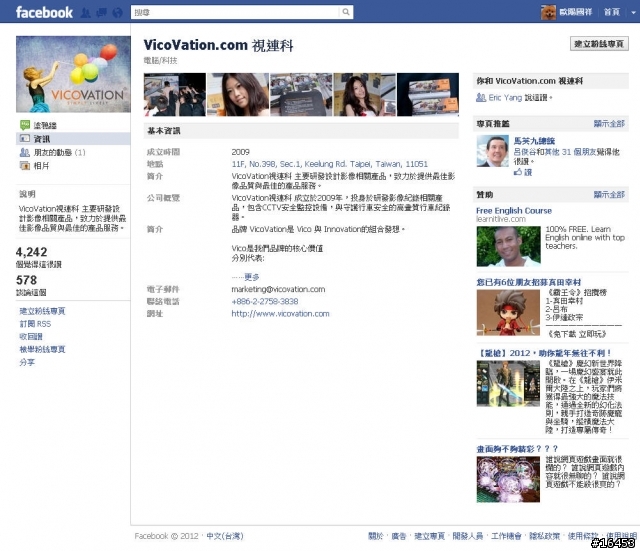Click the Facebook logo in header
The height and width of the screenshot is (551, 640).
(x=44, y=12)
